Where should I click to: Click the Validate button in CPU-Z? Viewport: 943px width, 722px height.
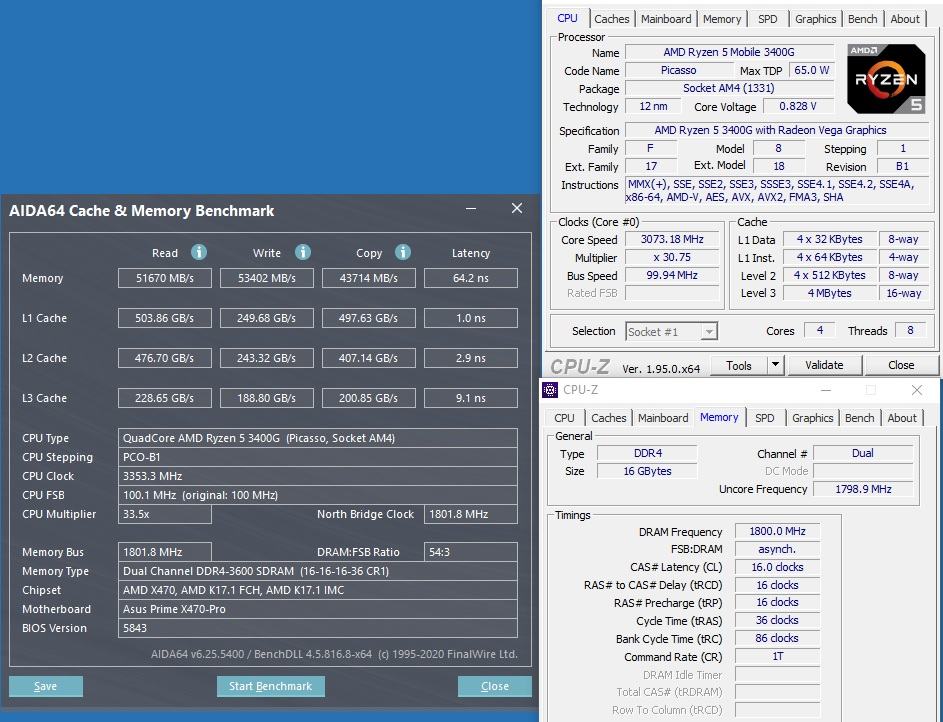824,365
